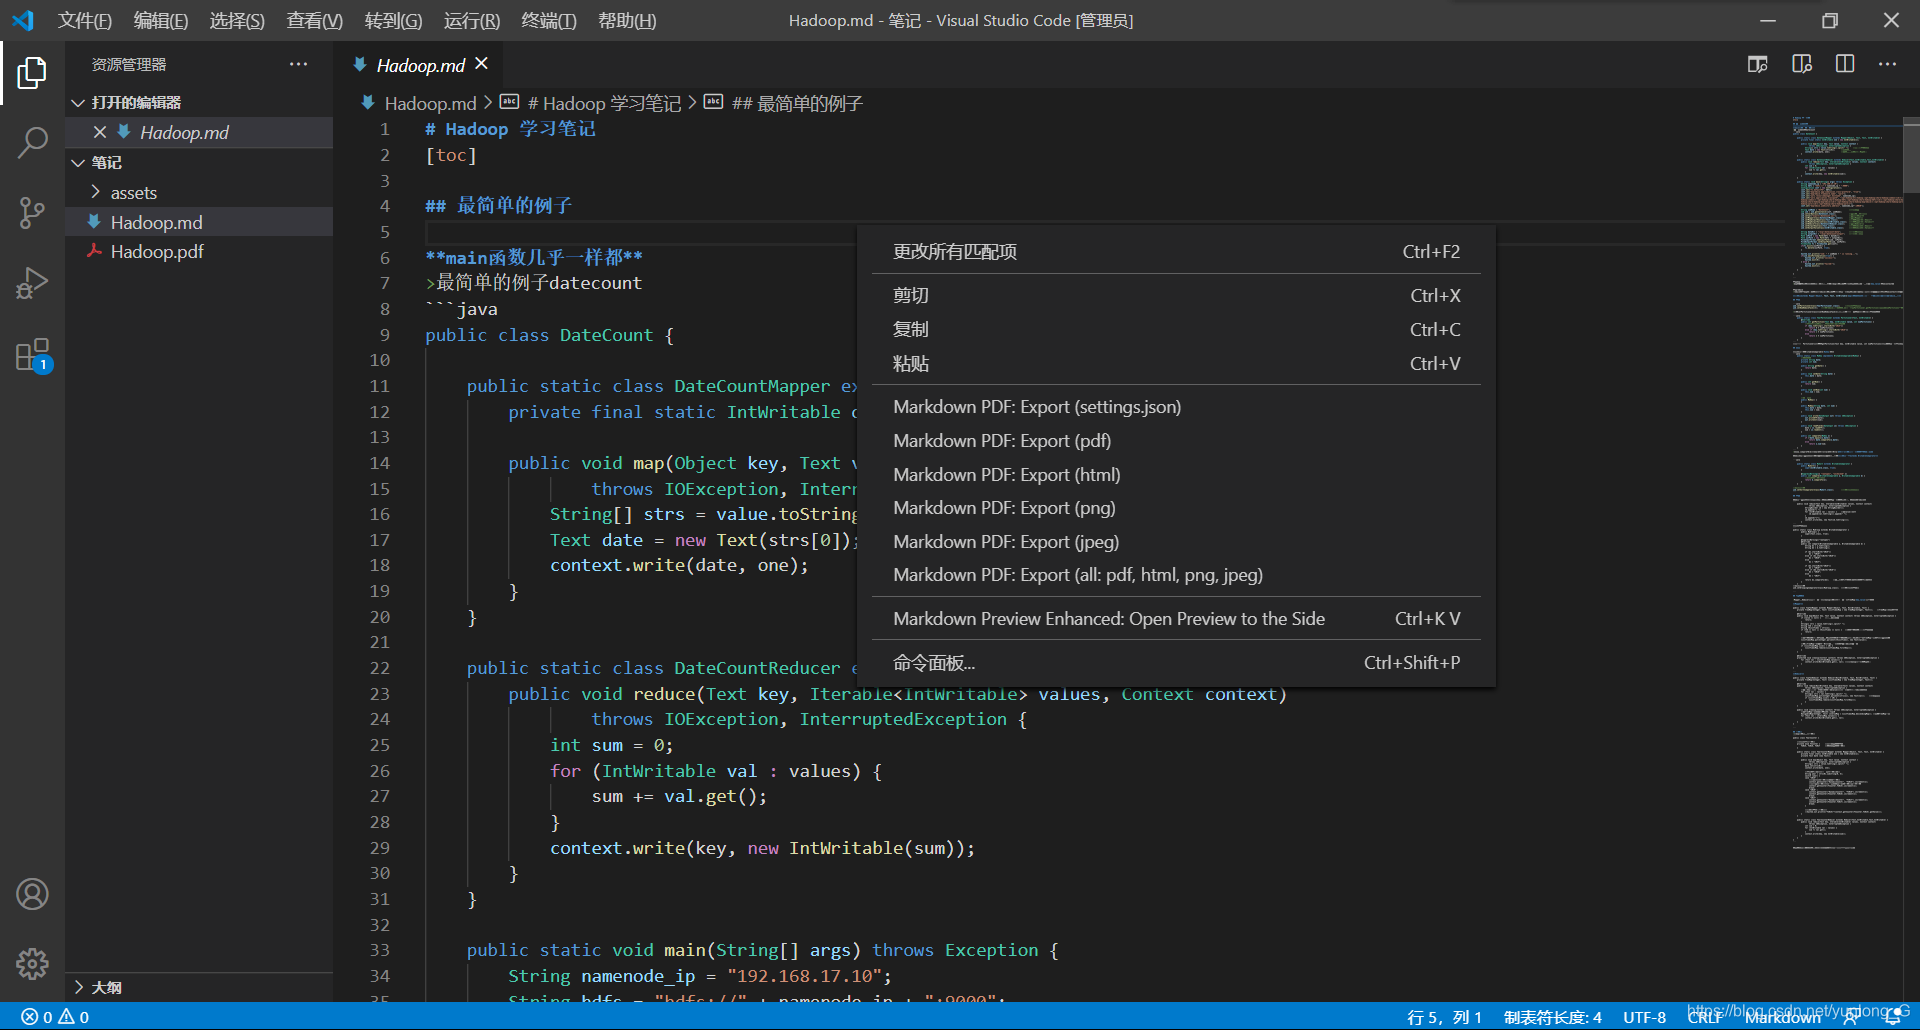The width and height of the screenshot is (1920, 1030).
Task: Select Markdown Preview Enhanced: Open Preview to the Side
Action: click(x=1176, y=619)
